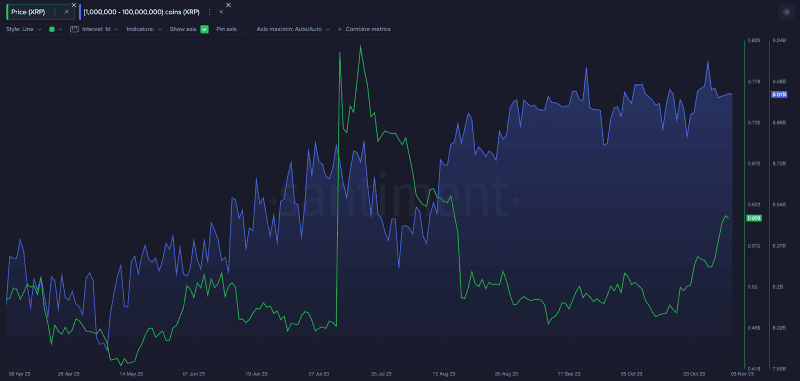
Task: Expand the Style: Line dropdown
Action: (x=24, y=29)
